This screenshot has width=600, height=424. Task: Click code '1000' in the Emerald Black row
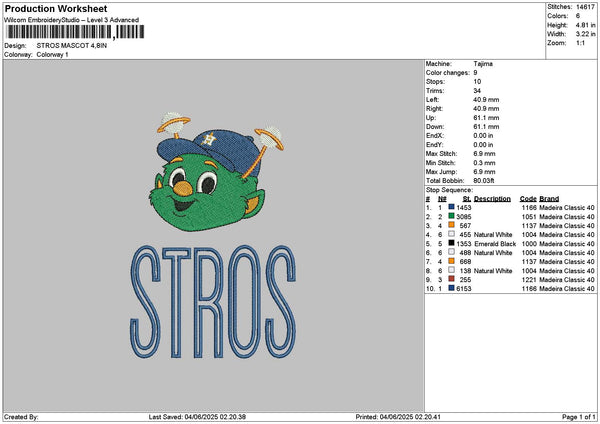(529, 244)
